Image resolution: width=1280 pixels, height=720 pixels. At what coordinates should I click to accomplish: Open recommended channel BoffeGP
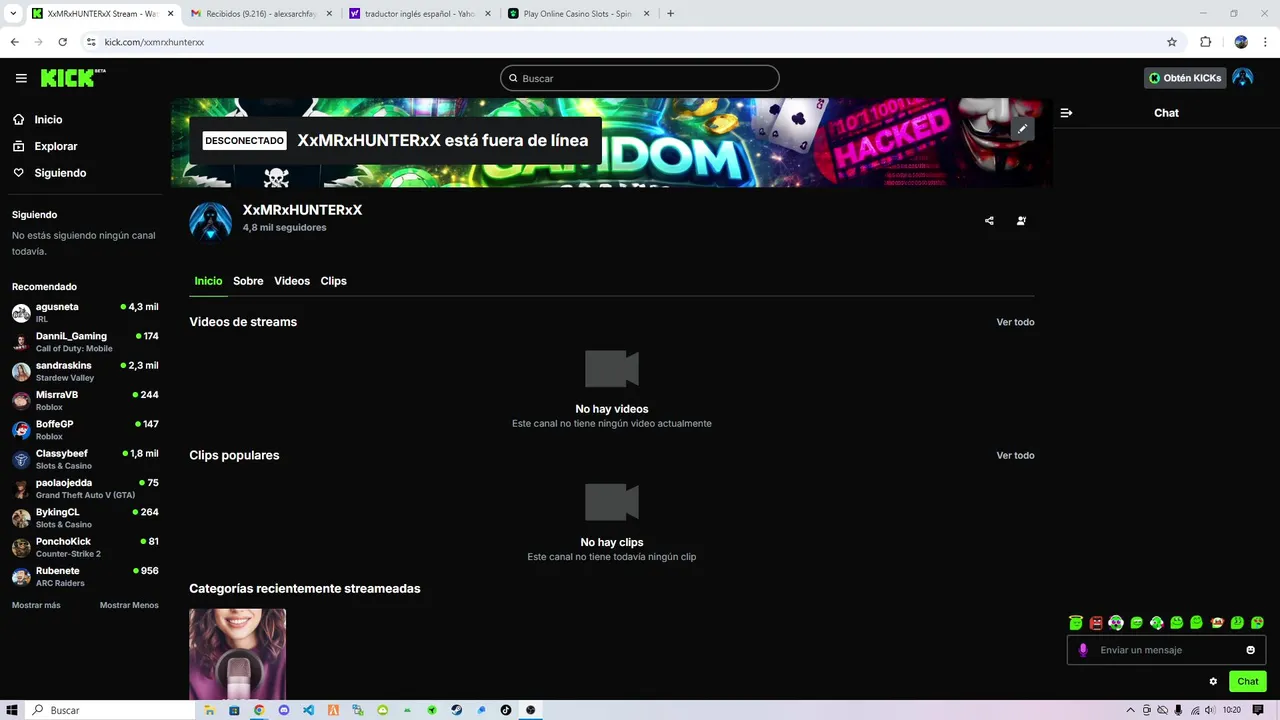(x=85, y=430)
